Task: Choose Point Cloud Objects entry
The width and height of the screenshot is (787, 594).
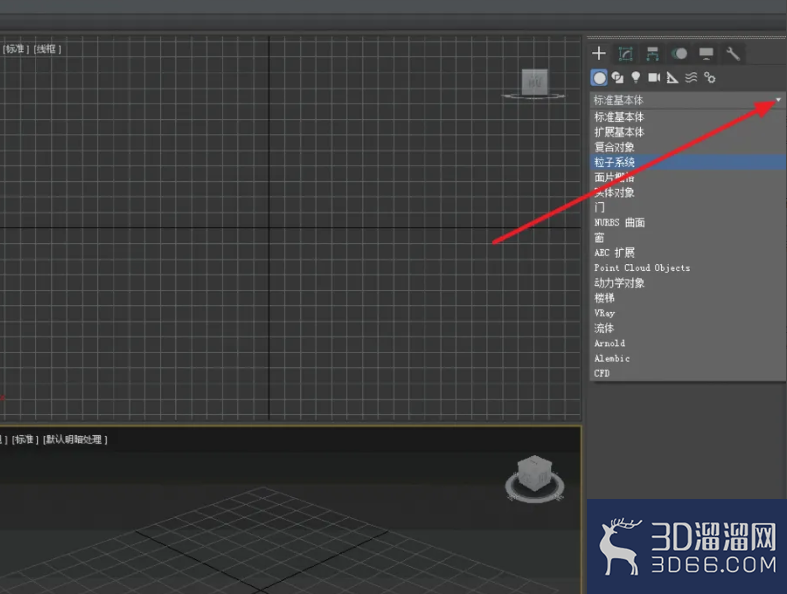Action: [x=688, y=268]
